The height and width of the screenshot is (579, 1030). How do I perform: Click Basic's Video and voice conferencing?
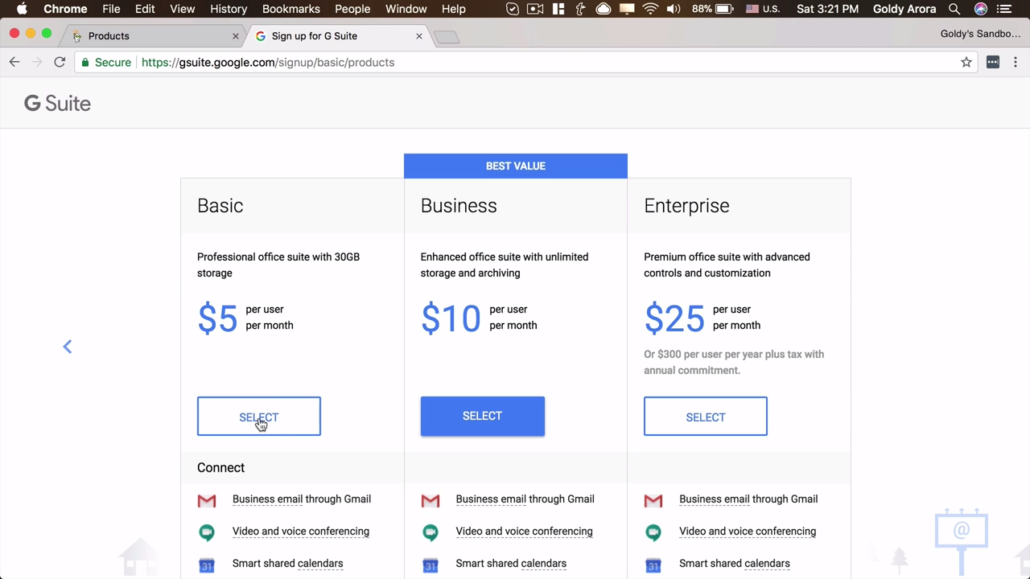coord(301,531)
